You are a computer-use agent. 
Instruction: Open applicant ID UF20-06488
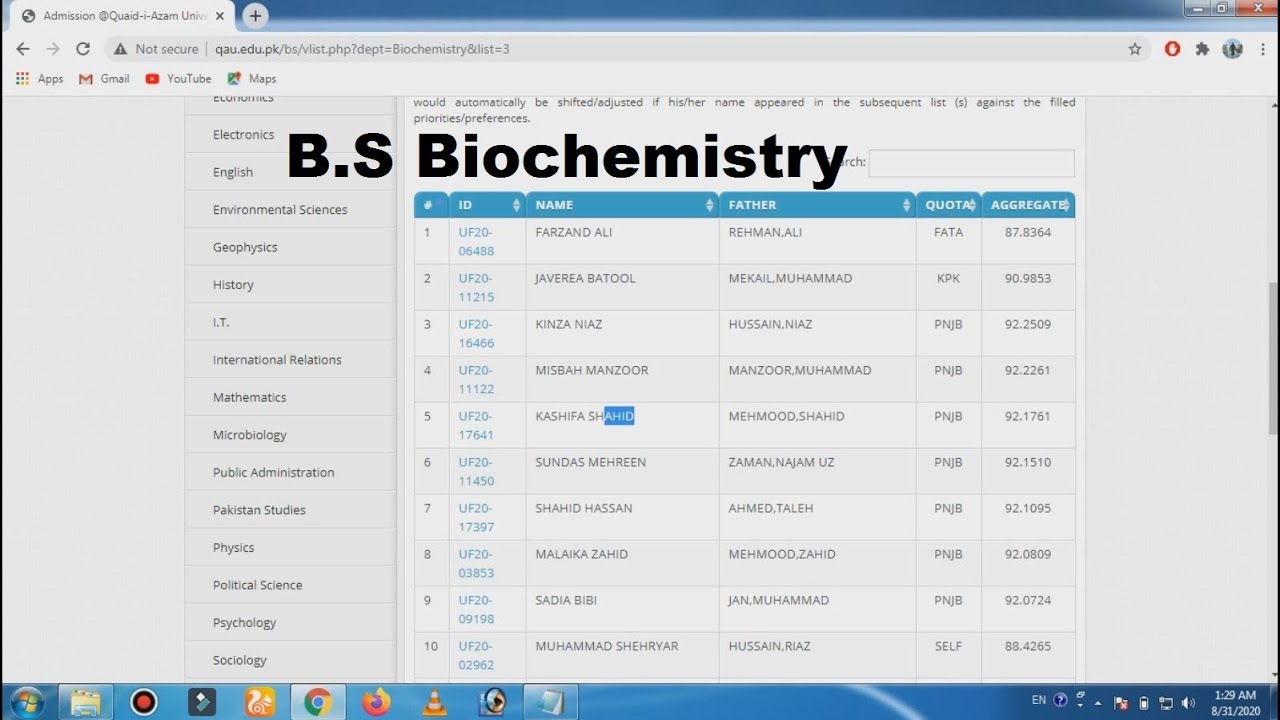pyautogui.click(x=476, y=241)
